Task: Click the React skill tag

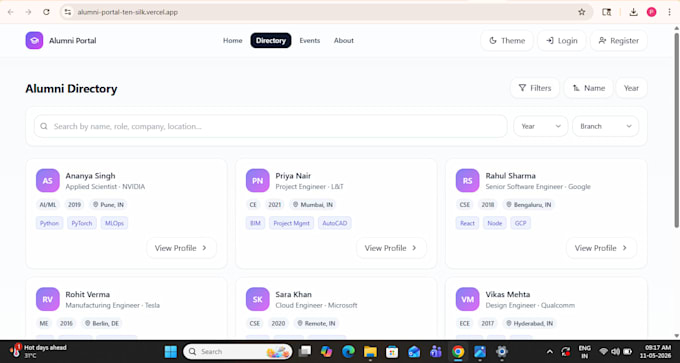Action: coord(468,223)
